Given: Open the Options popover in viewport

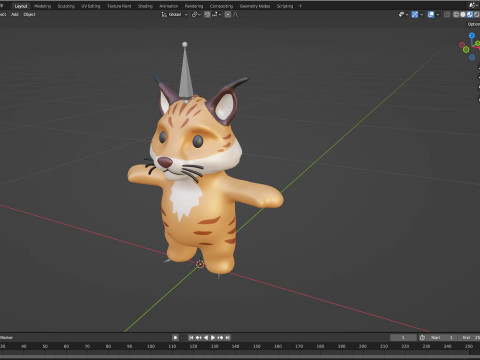Looking at the screenshot, I should 473,24.
